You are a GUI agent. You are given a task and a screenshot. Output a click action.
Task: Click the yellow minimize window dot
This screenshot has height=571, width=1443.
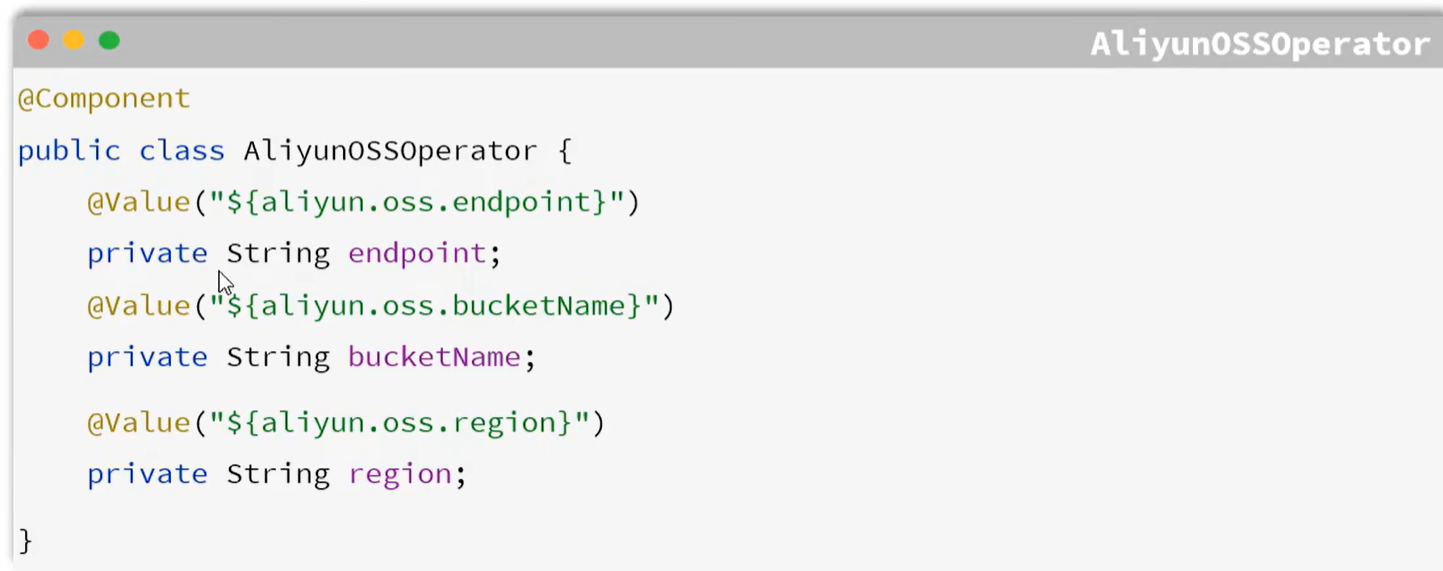click(x=74, y=41)
